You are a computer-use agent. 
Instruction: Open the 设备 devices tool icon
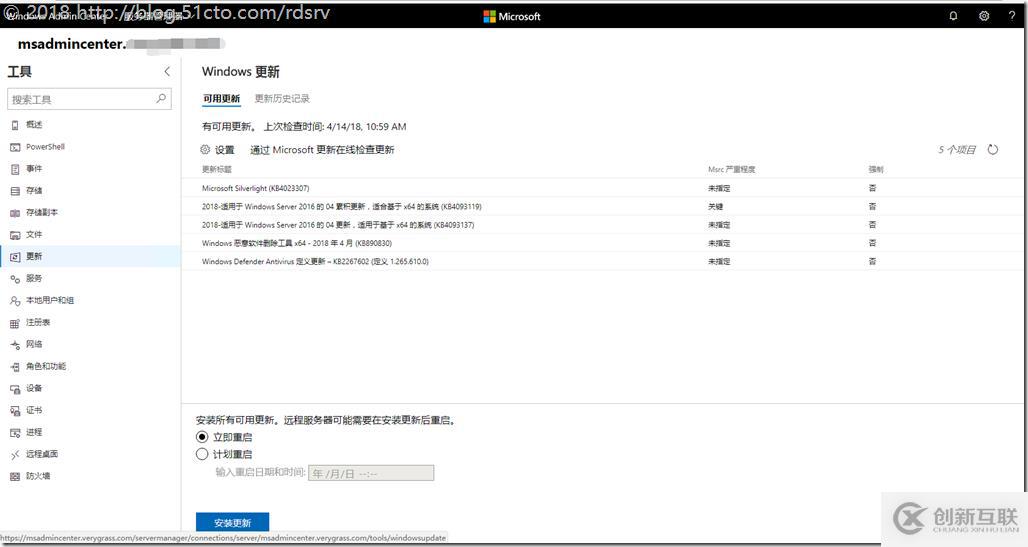click(15, 388)
